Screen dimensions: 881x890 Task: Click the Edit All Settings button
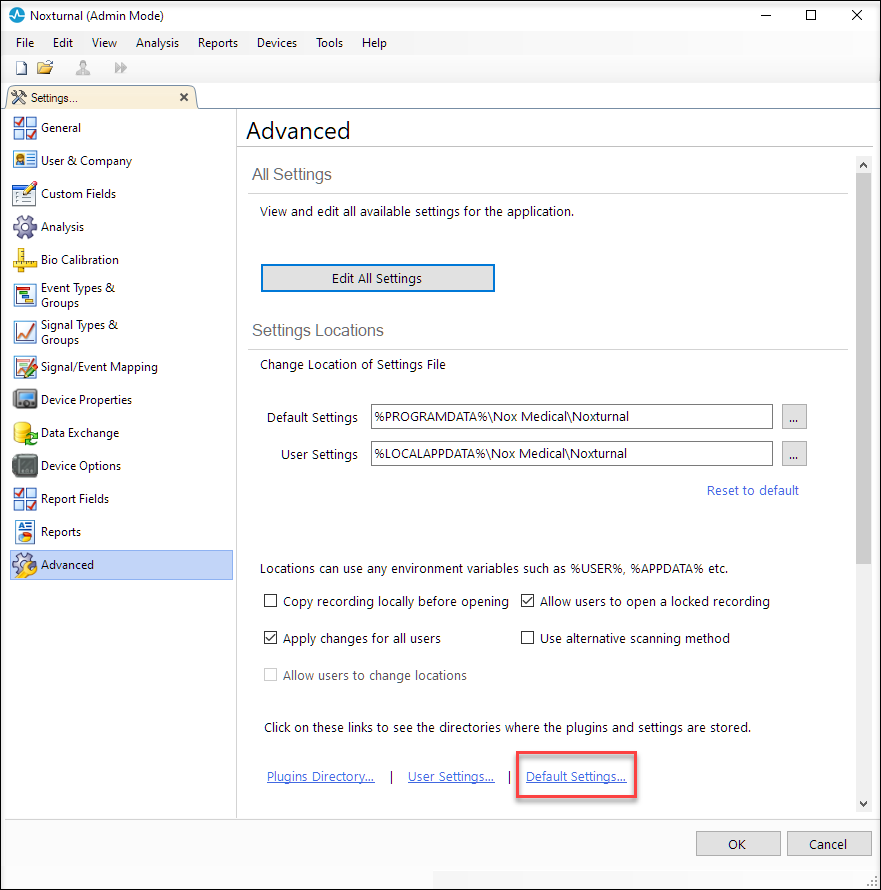click(377, 278)
